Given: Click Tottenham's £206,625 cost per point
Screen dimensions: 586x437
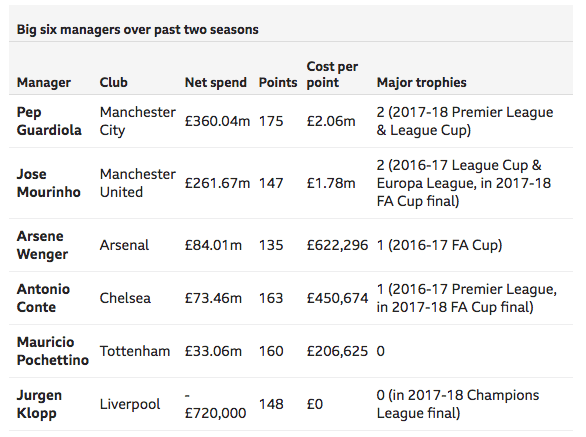Looking at the screenshot, I should coord(337,351).
